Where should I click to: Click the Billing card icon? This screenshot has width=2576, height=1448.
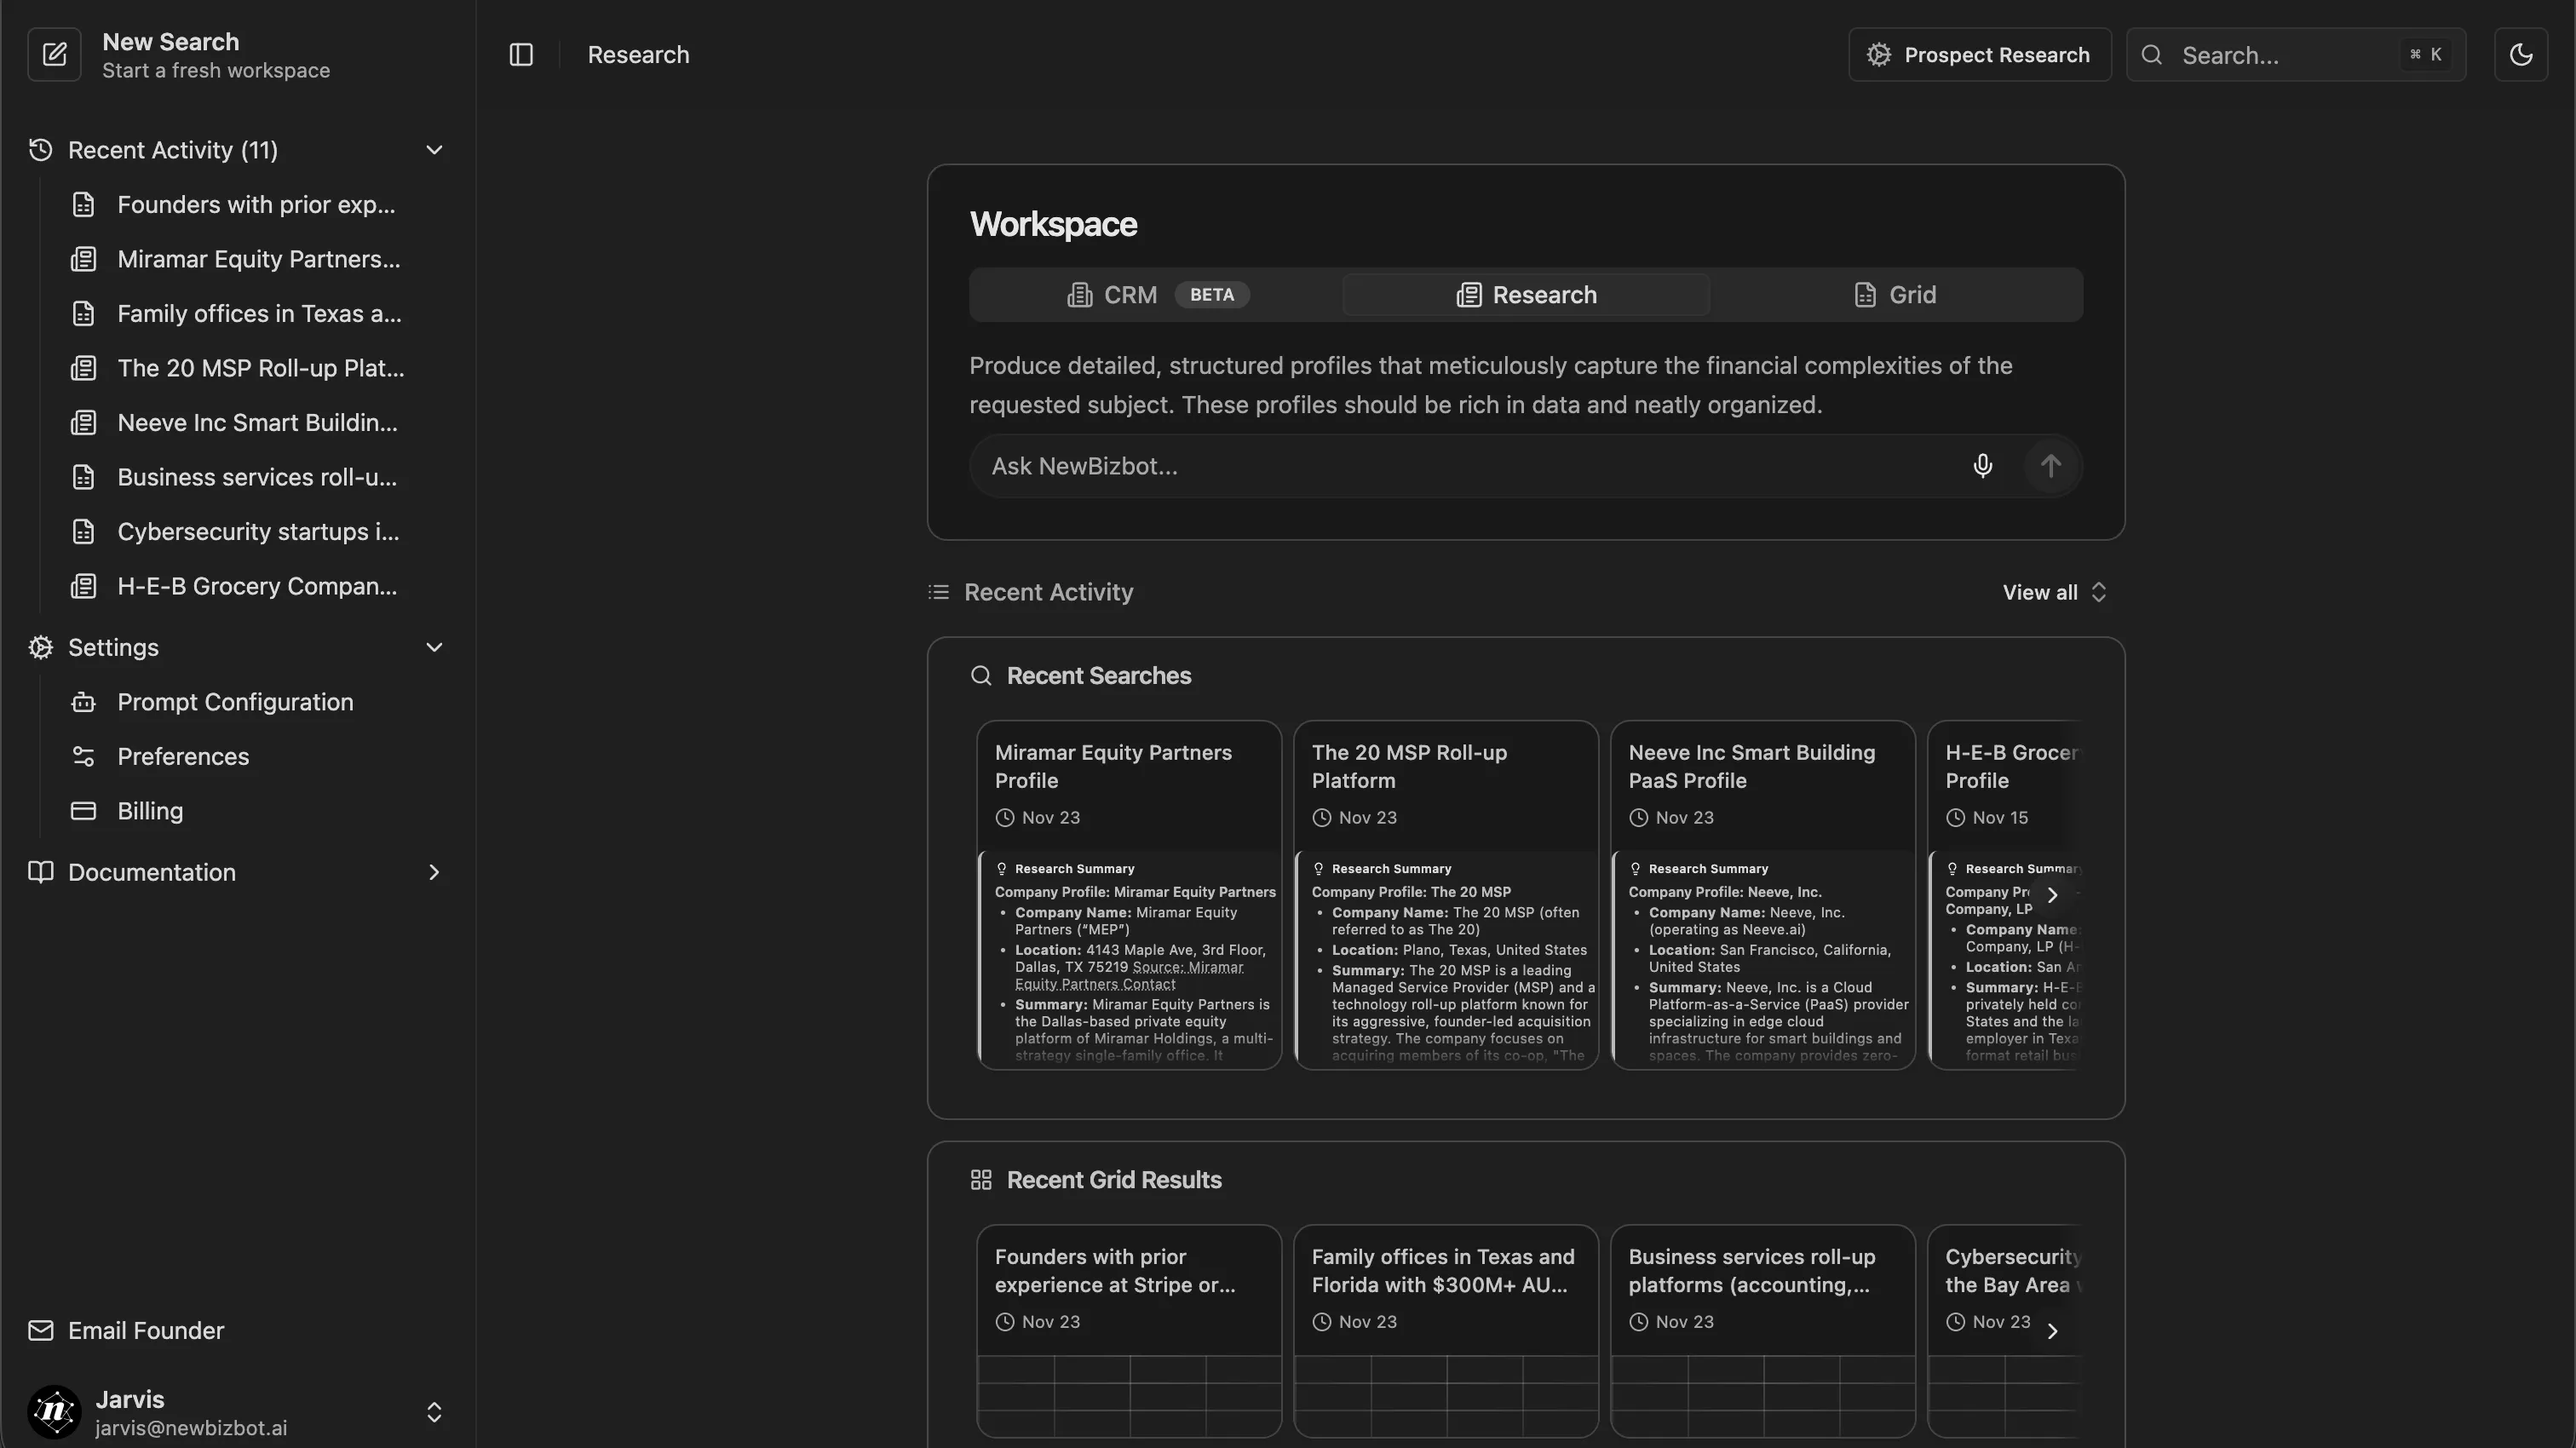pyautogui.click(x=84, y=810)
